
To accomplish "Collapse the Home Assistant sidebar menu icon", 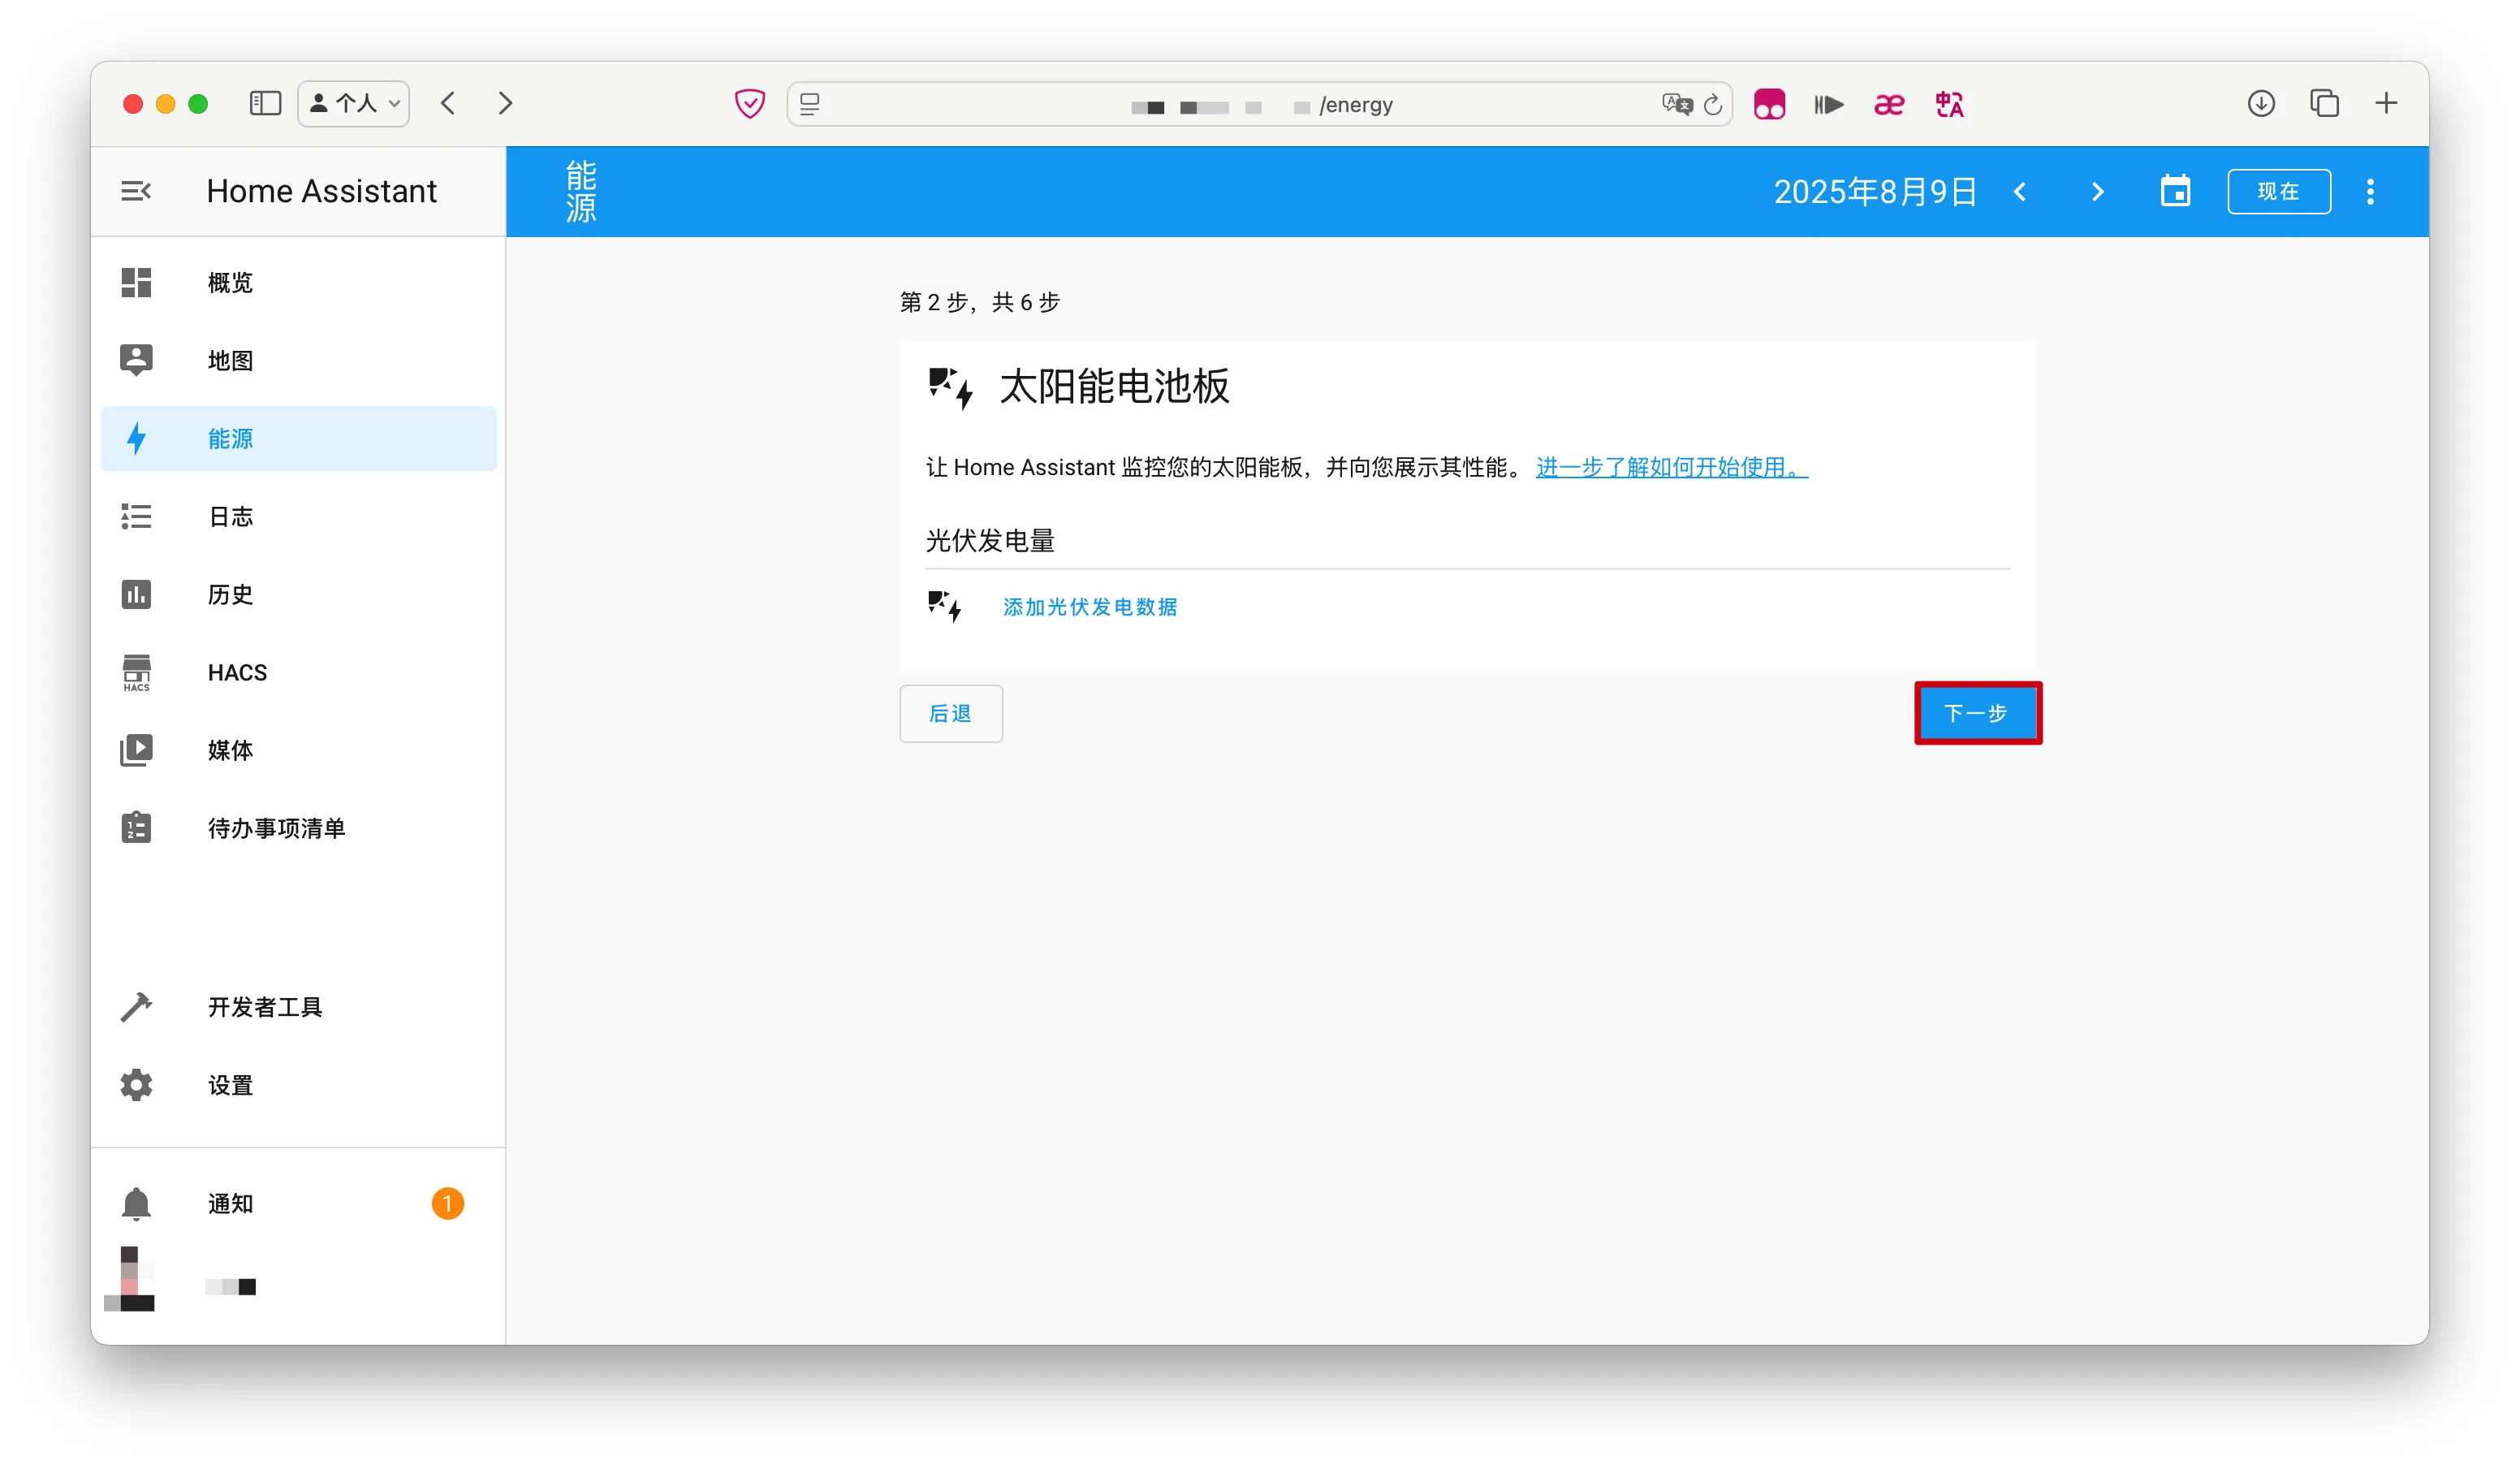I will pos(136,191).
